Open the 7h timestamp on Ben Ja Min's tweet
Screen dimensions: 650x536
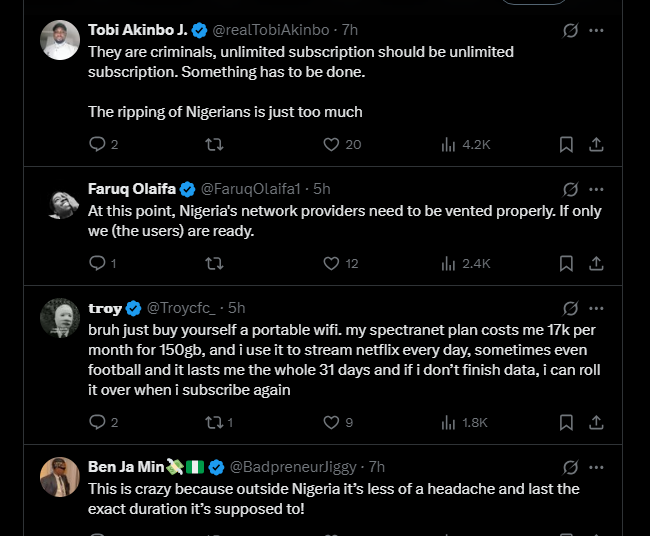click(x=377, y=467)
